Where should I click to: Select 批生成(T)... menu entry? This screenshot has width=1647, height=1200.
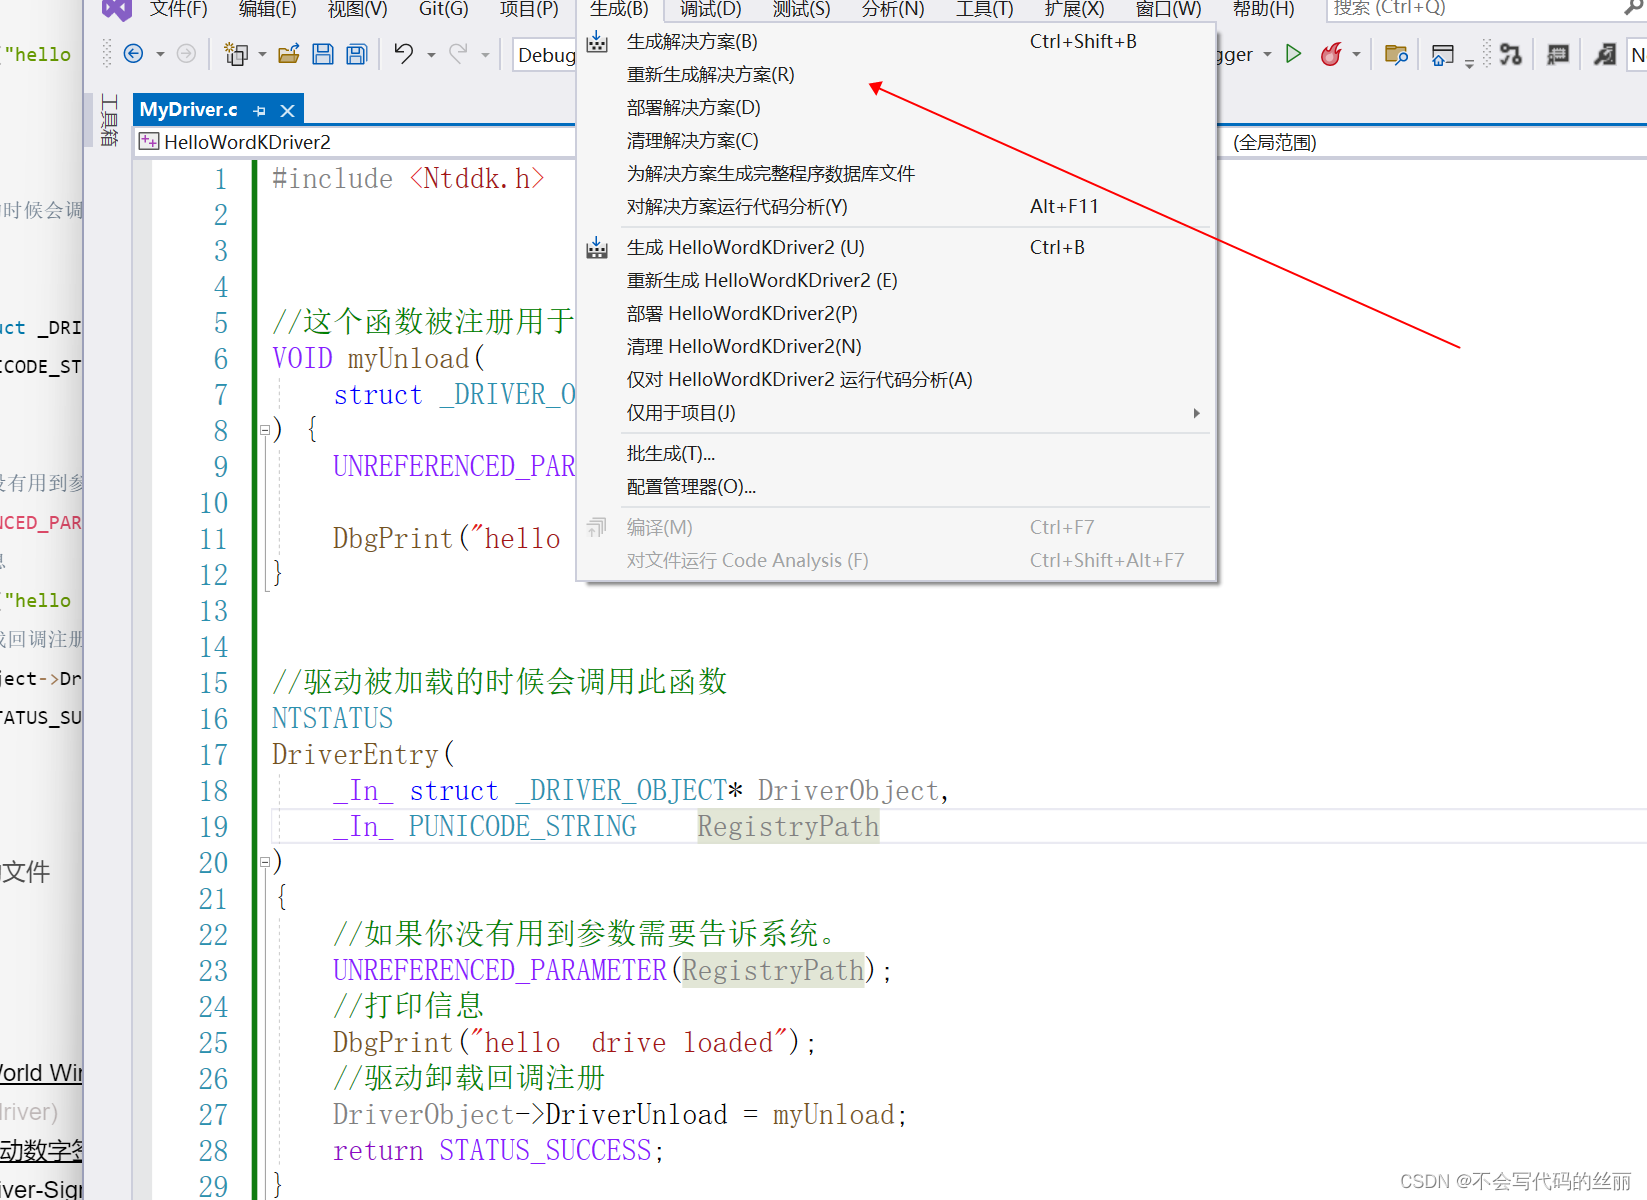[897, 454]
